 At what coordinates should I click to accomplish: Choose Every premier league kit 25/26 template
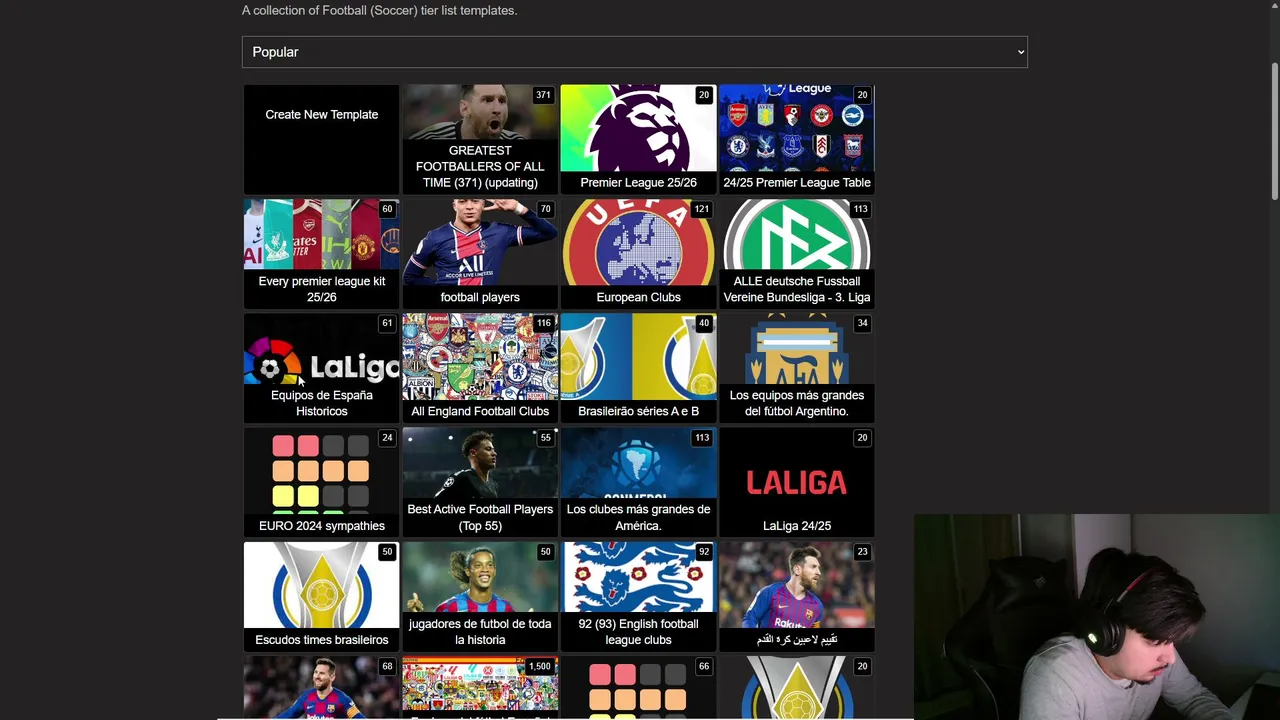tap(322, 254)
